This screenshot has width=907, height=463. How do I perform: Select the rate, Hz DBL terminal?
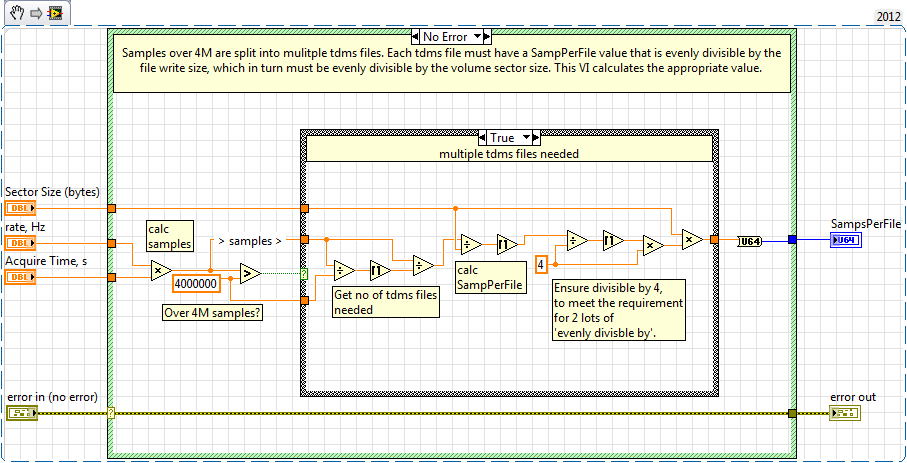[x=20, y=243]
